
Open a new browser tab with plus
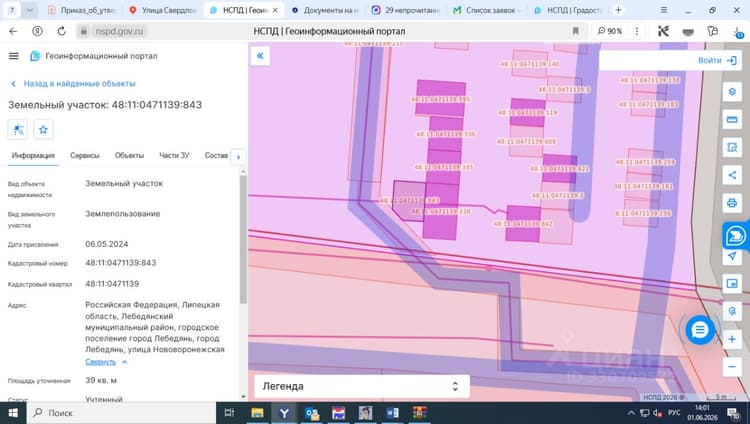point(618,10)
